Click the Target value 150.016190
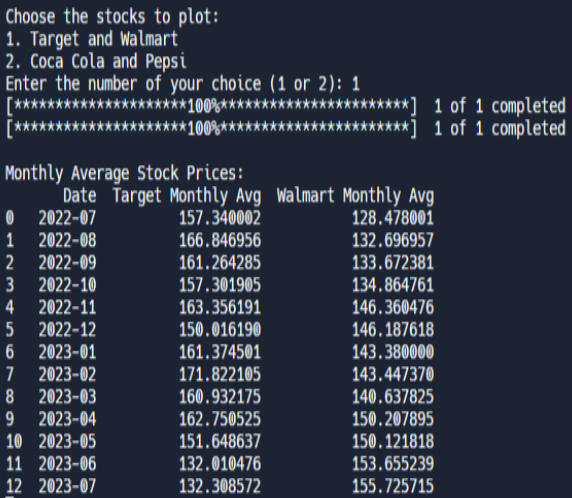The image size is (572, 498). [220, 330]
